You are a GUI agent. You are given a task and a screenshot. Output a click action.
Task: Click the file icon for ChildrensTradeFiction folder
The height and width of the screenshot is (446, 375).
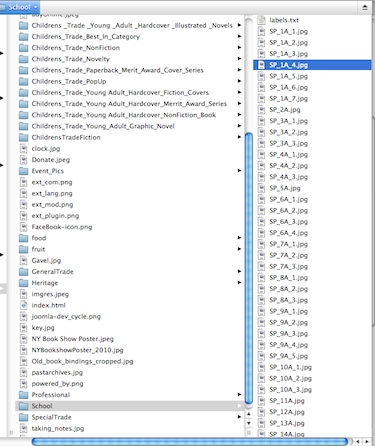24,137
